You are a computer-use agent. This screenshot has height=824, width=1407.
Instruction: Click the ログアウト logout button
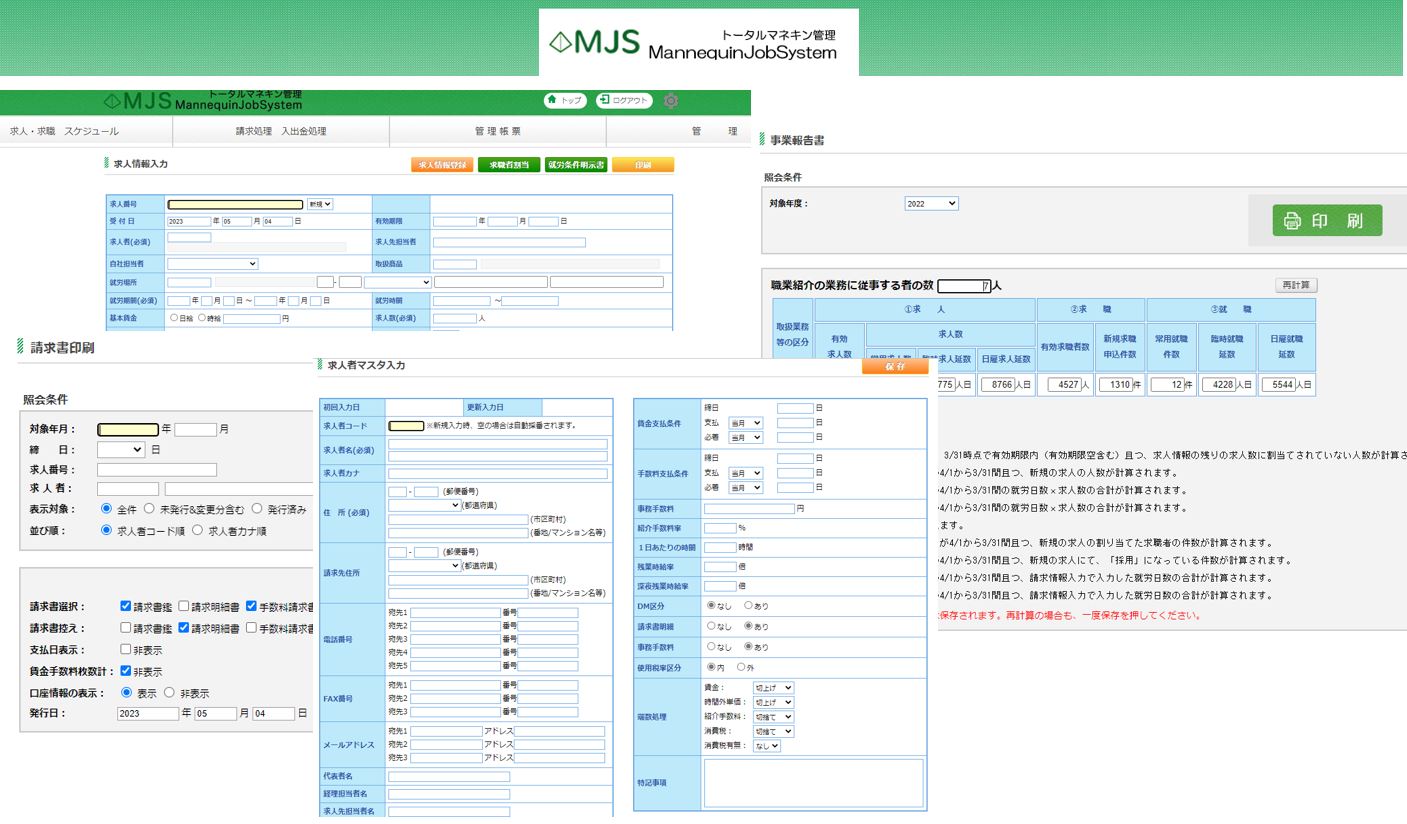point(624,101)
